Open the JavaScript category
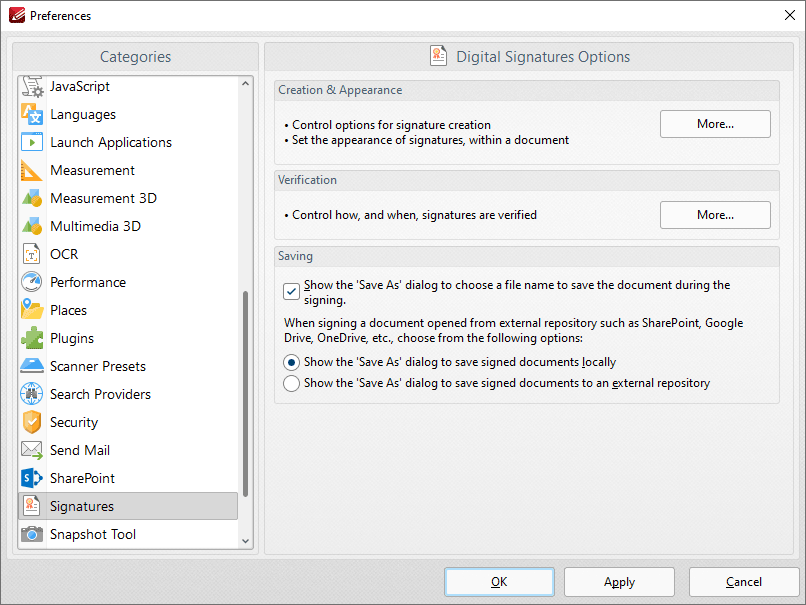Viewport: 806px width, 605px height. [x=128, y=86]
